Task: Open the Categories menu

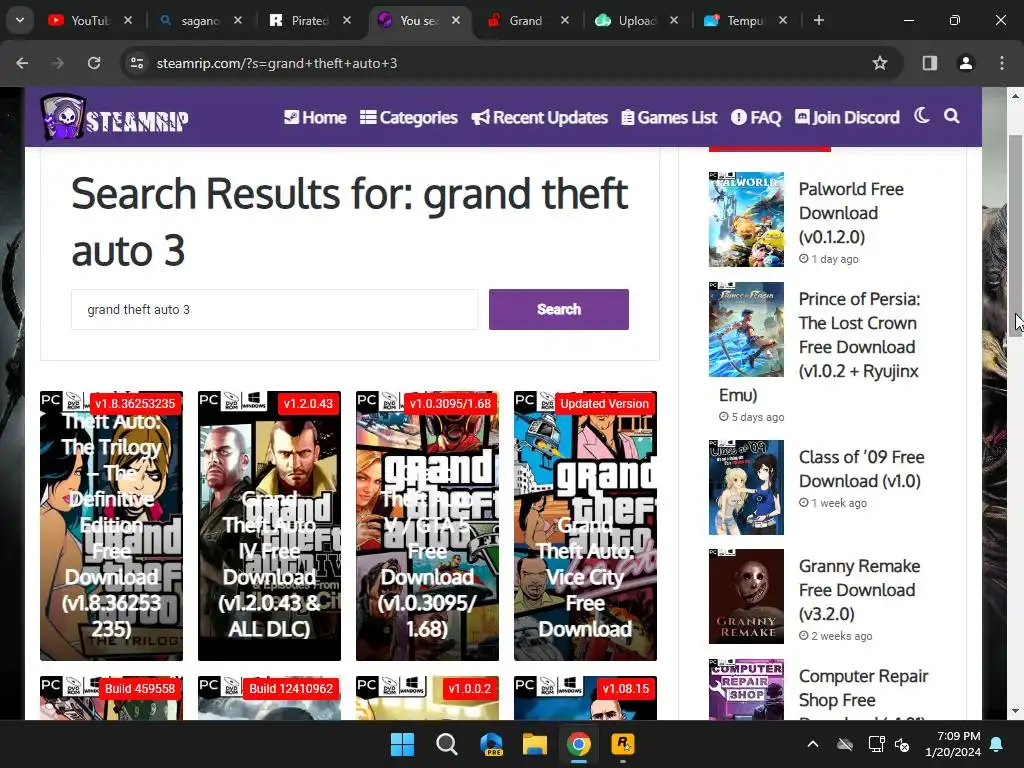Action: 409,118
